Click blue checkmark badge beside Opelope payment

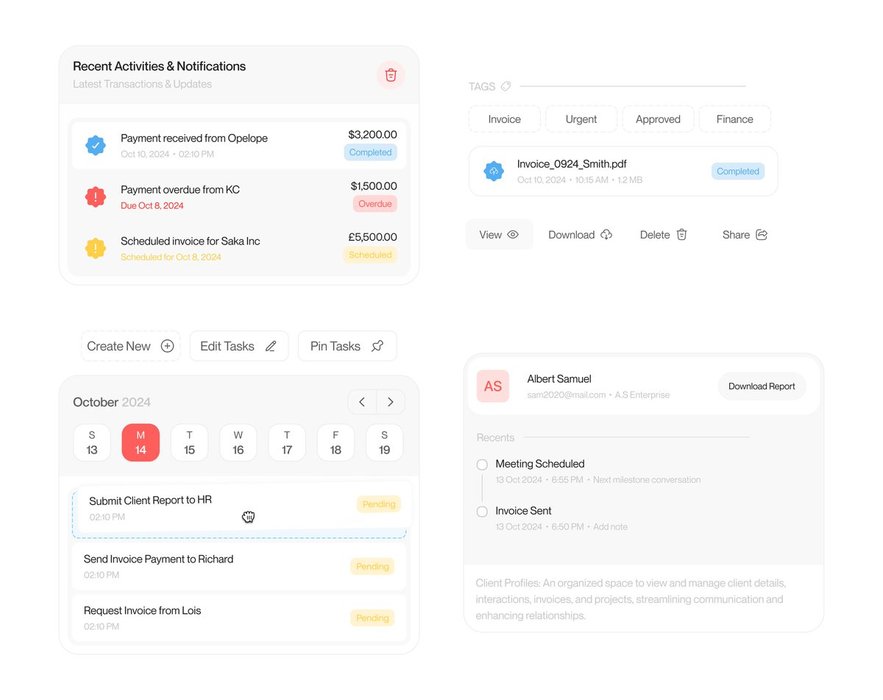click(96, 145)
